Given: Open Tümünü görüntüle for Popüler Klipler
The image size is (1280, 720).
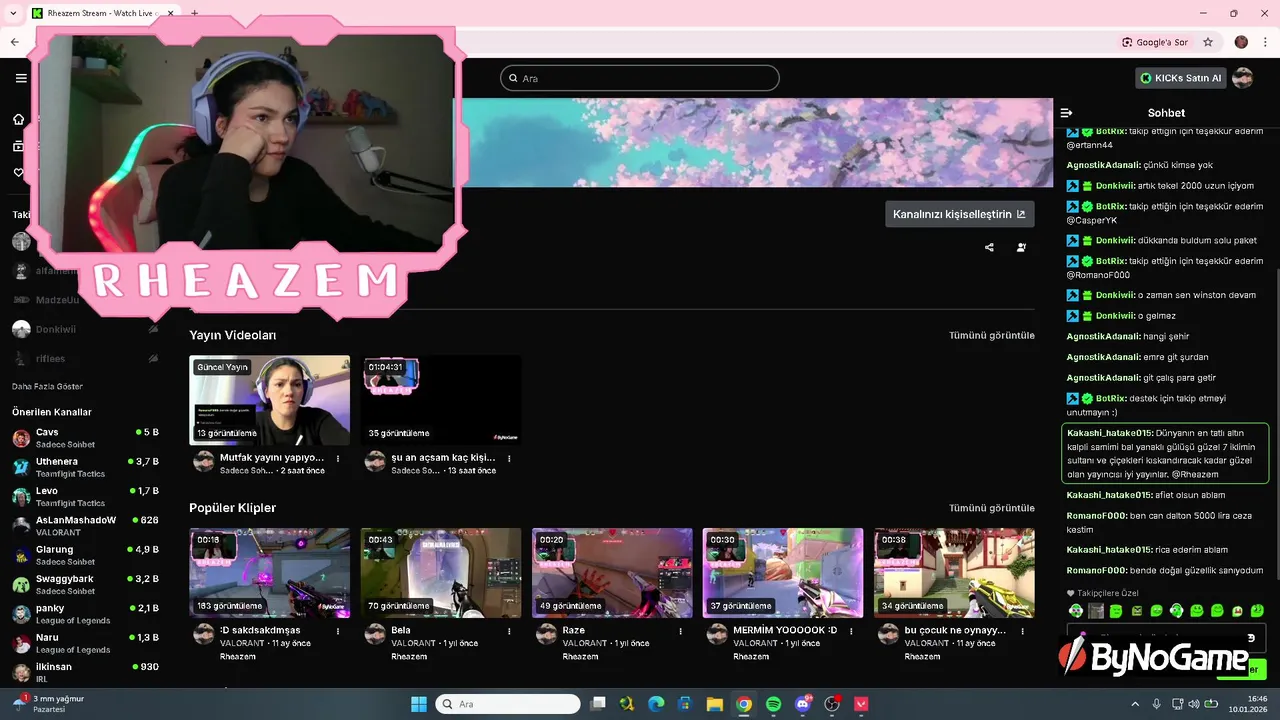Looking at the screenshot, I should 992,508.
